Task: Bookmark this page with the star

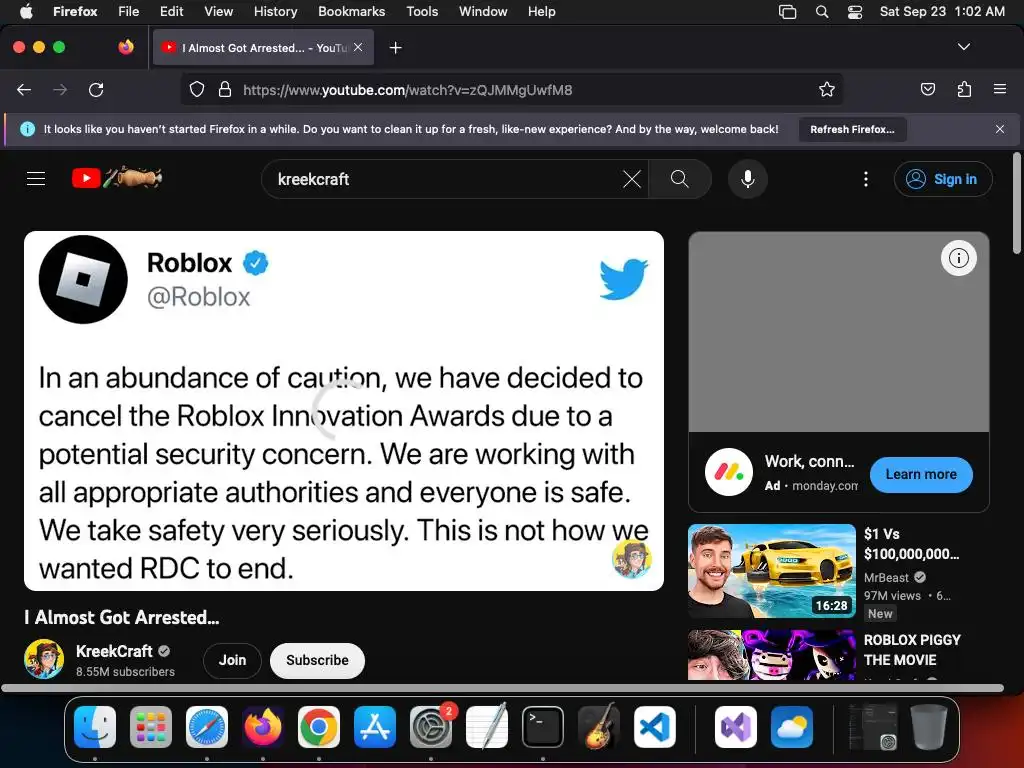Action: (827, 89)
